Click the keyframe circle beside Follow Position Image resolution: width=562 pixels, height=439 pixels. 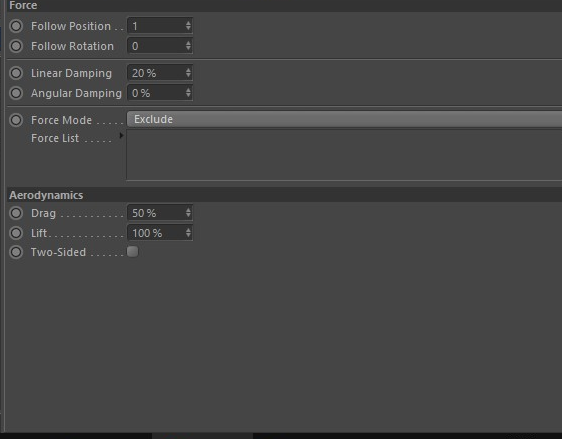point(16,26)
